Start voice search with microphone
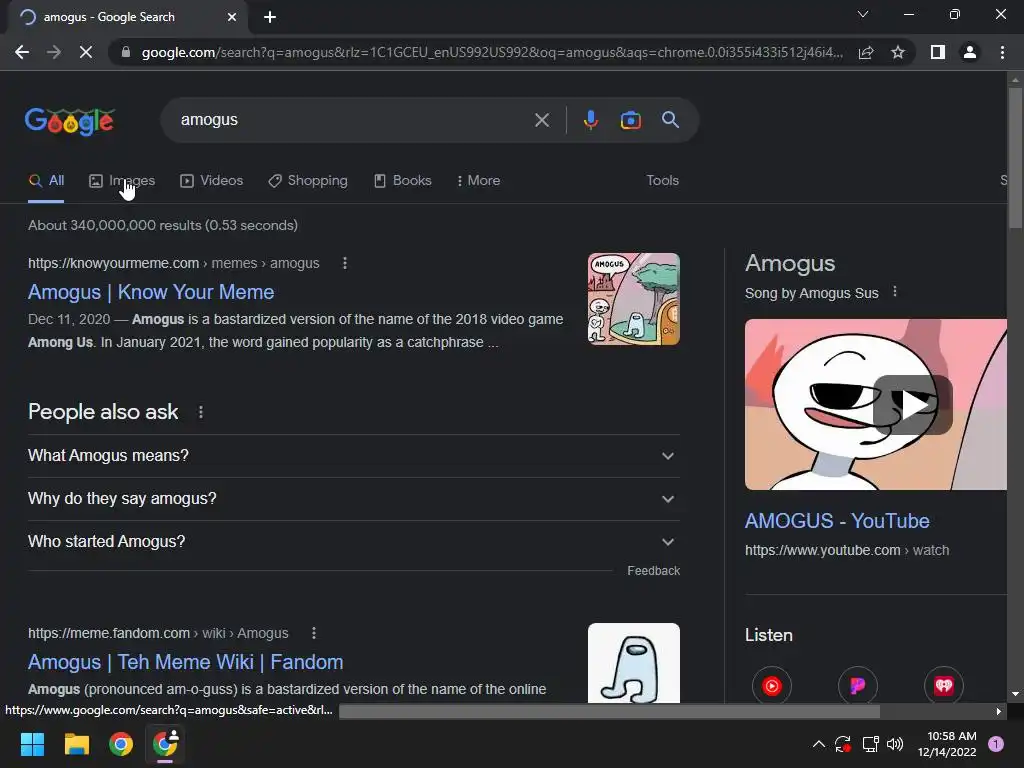Image resolution: width=1024 pixels, height=768 pixels. click(x=590, y=120)
